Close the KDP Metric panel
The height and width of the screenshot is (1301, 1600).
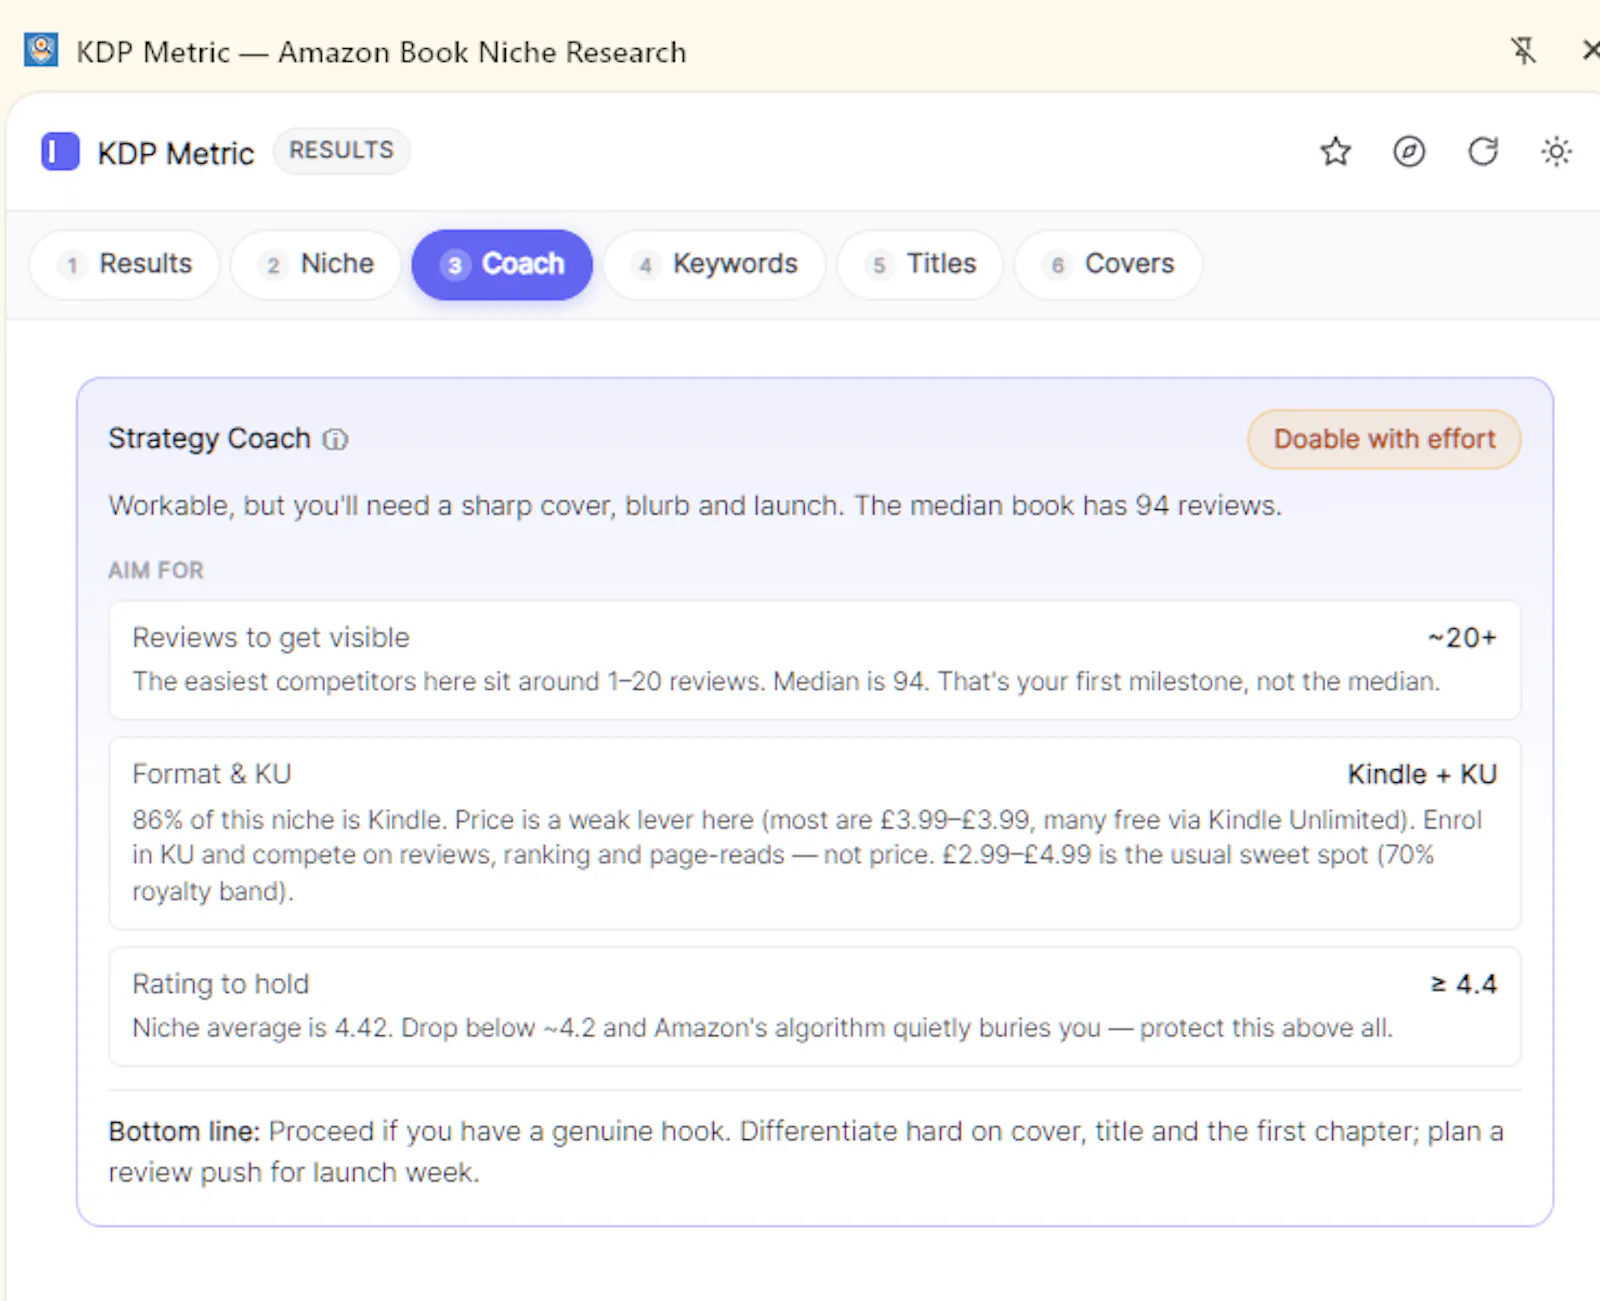tap(1589, 50)
